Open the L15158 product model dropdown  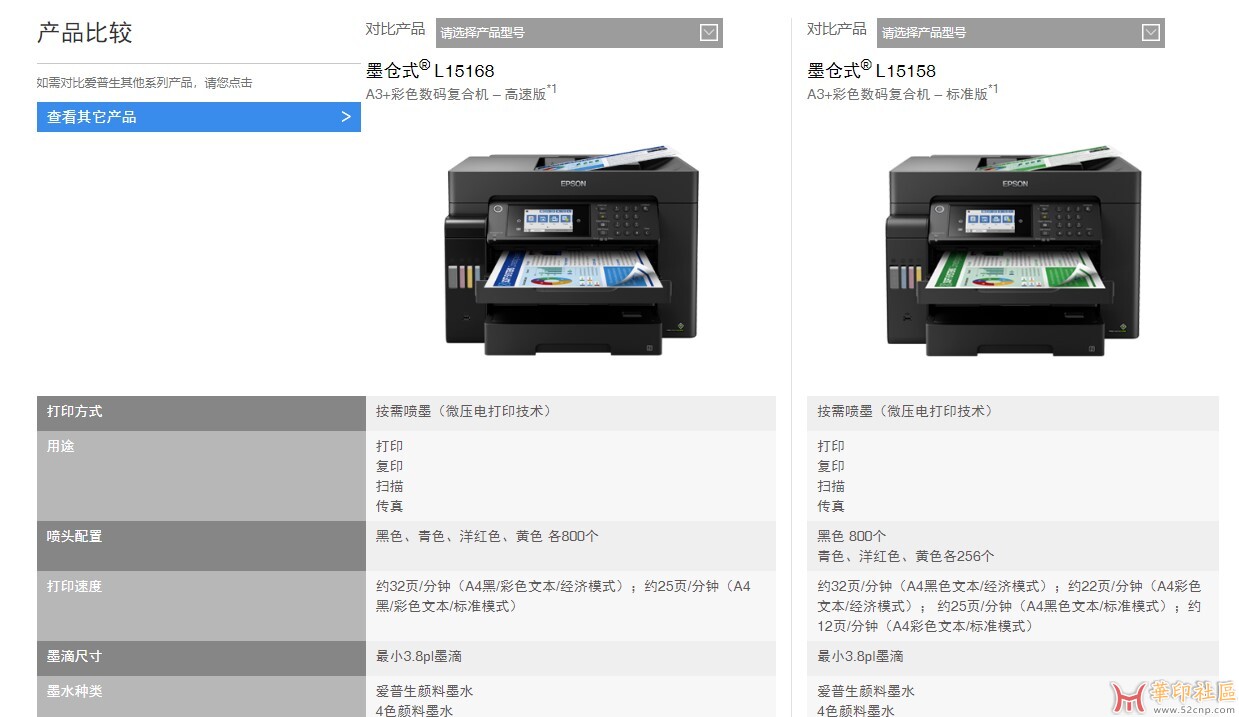(x=1021, y=33)
